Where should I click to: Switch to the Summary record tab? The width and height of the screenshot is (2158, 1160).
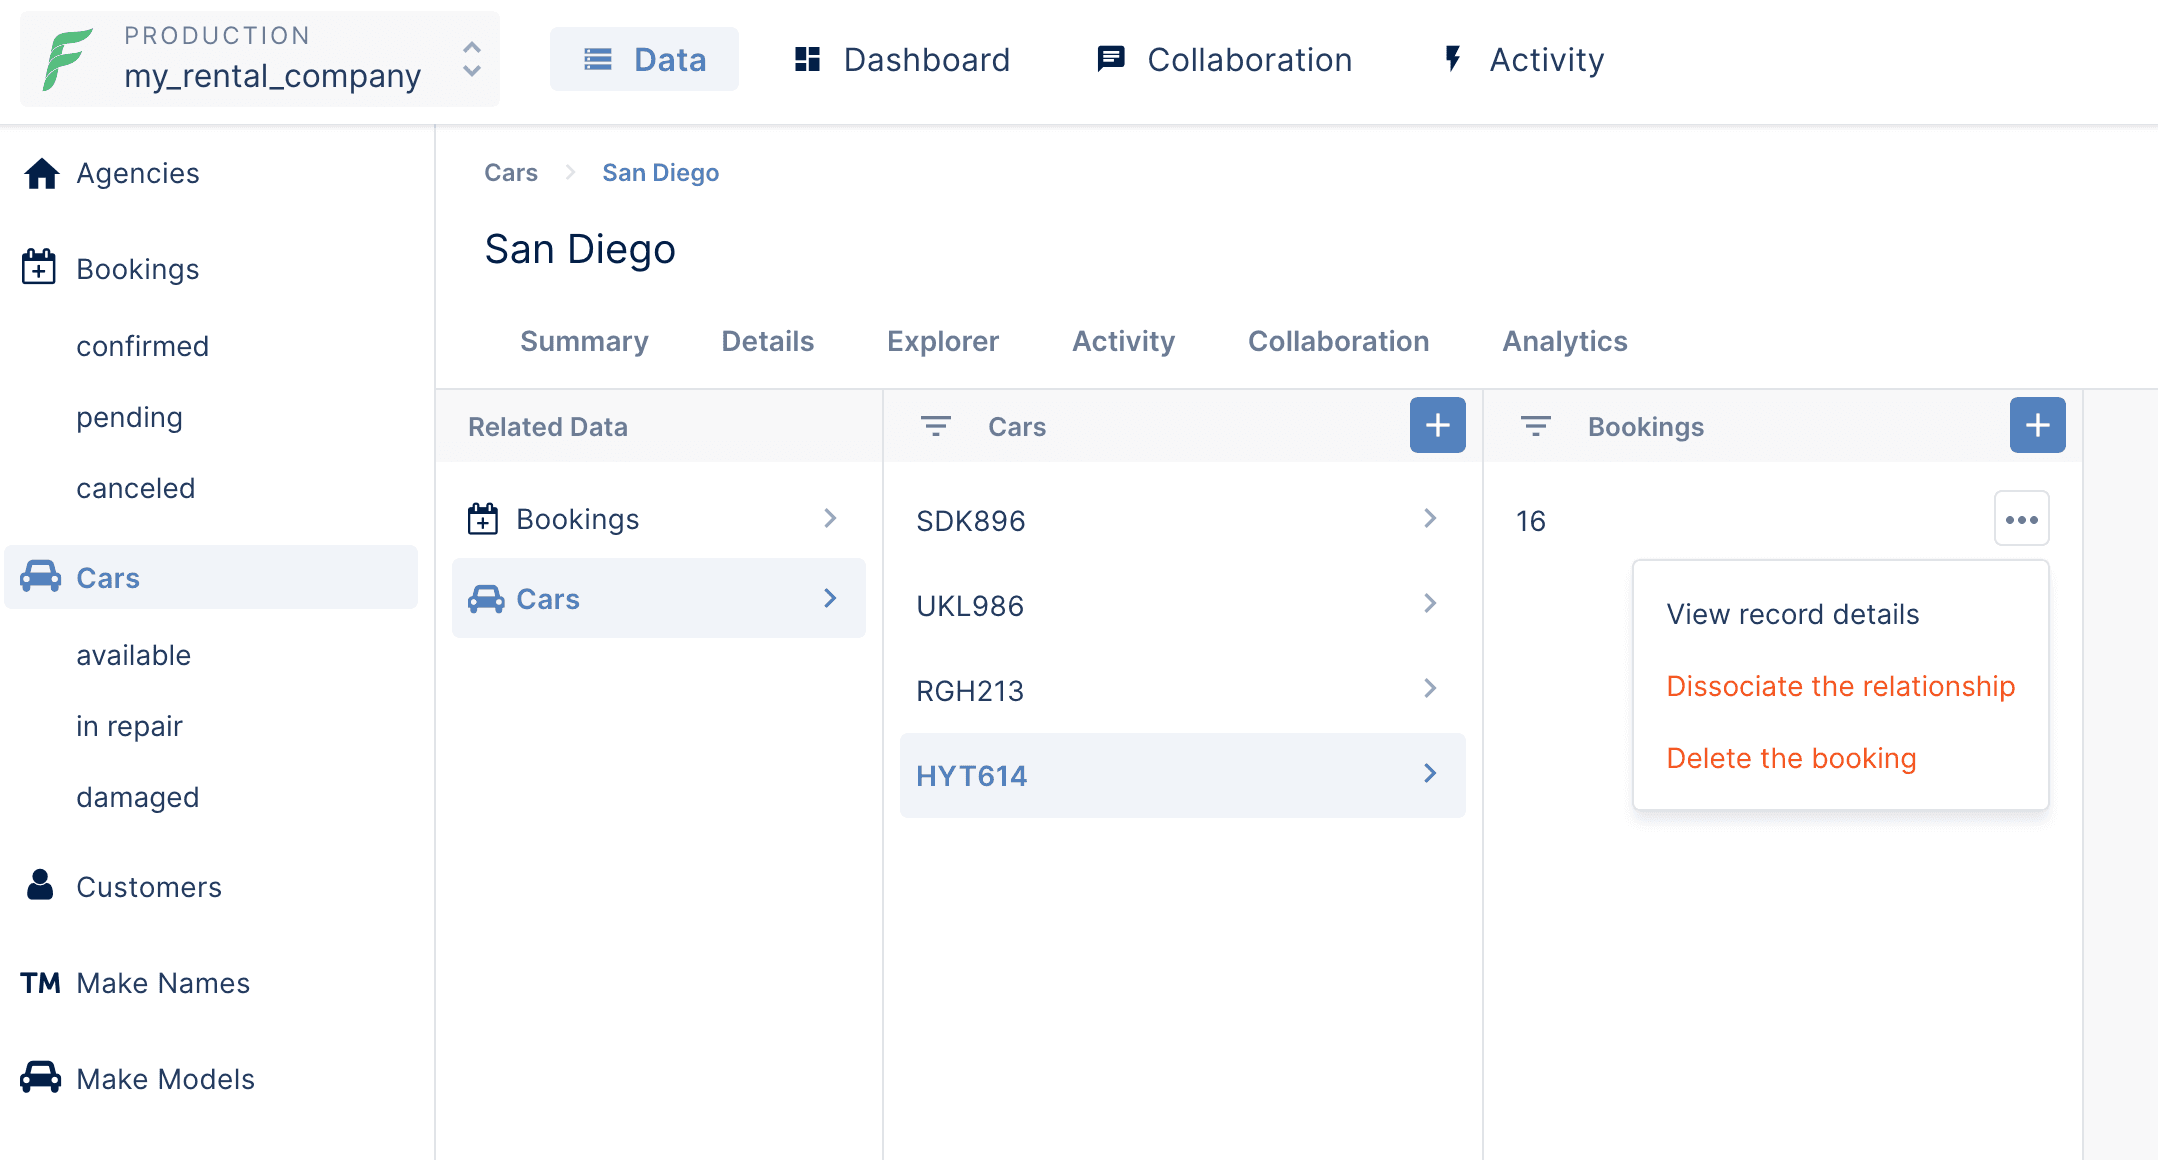pos(584,342)
